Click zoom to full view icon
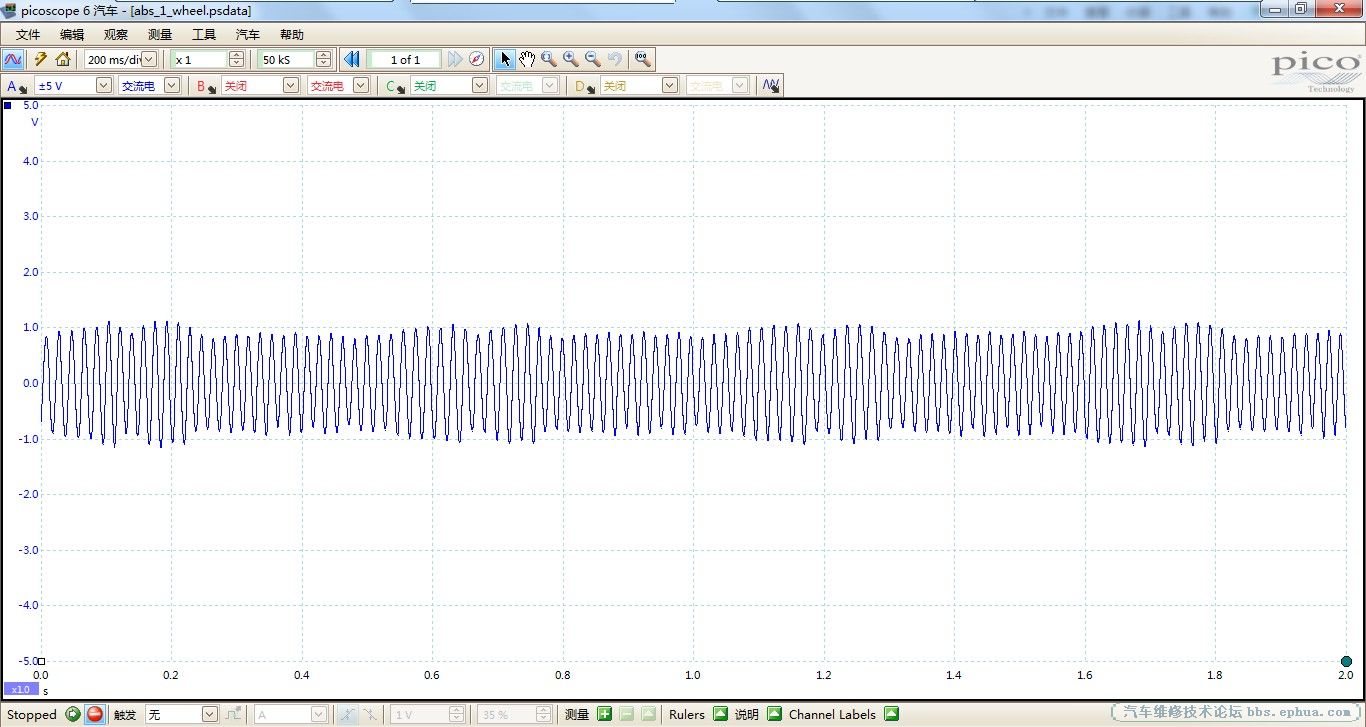Screen dimensions: 1366x727 (x=643, y=59)
